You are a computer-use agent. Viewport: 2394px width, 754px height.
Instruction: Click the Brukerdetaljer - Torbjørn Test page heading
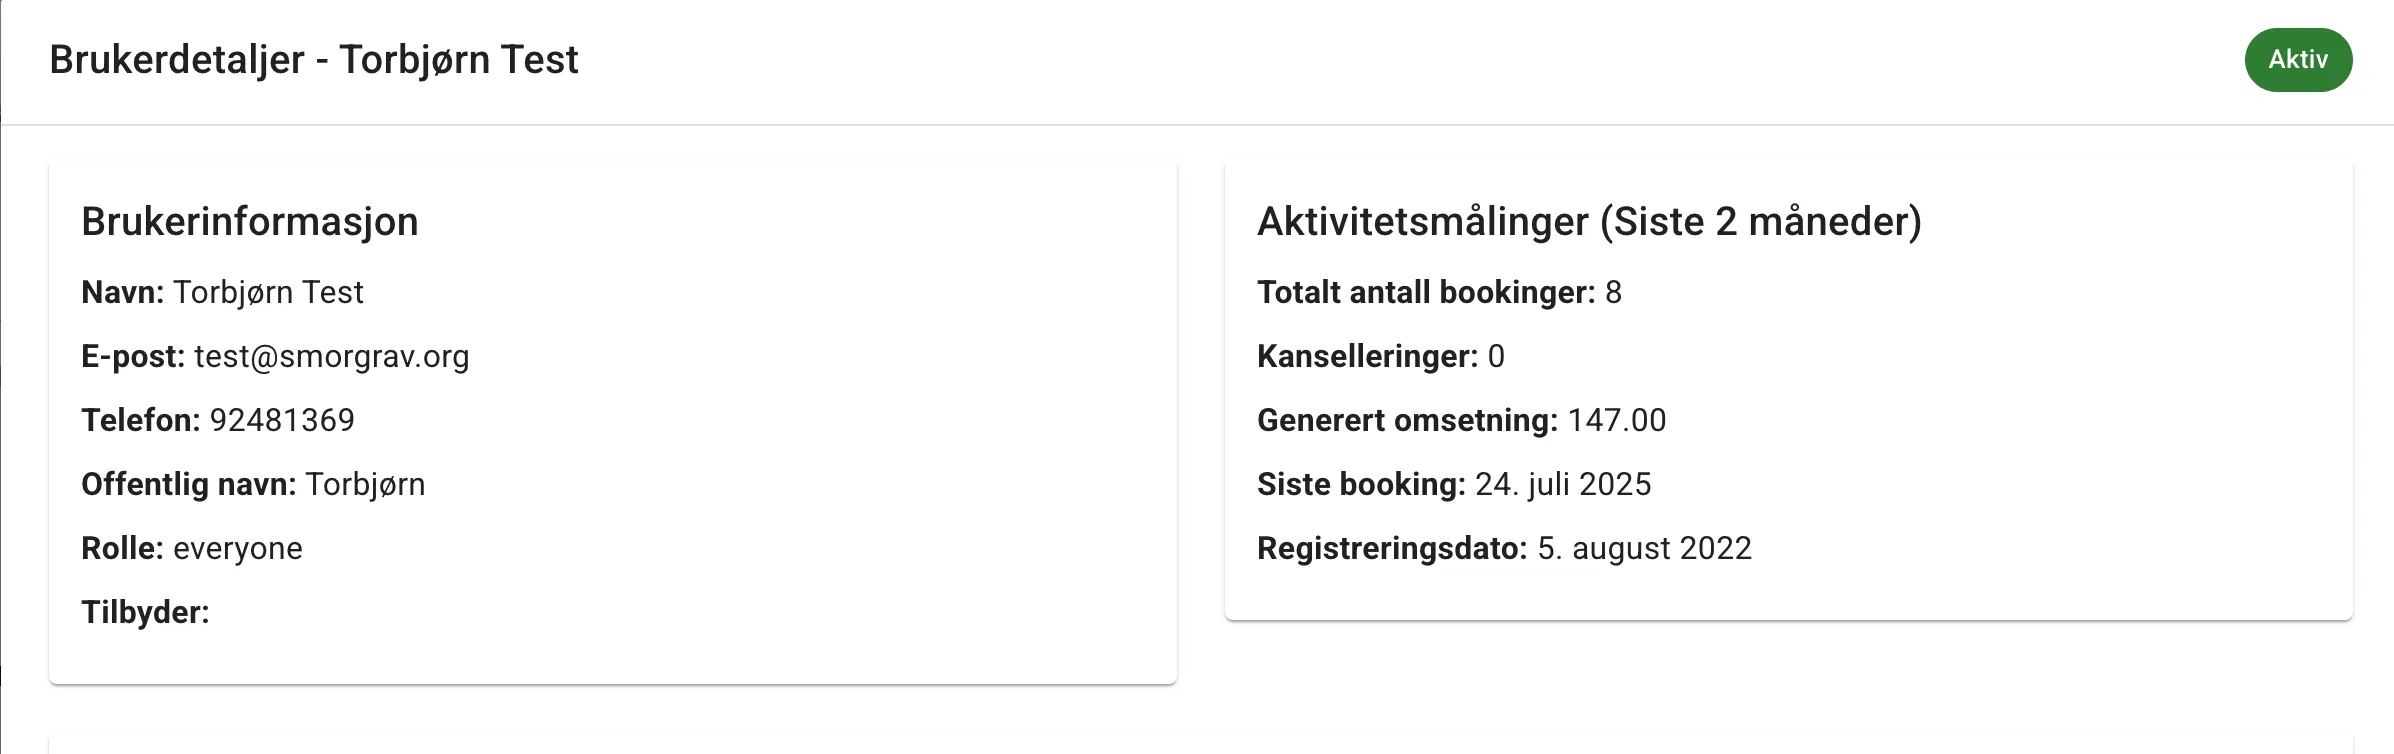pyautogui.click(x=314, y=60)
